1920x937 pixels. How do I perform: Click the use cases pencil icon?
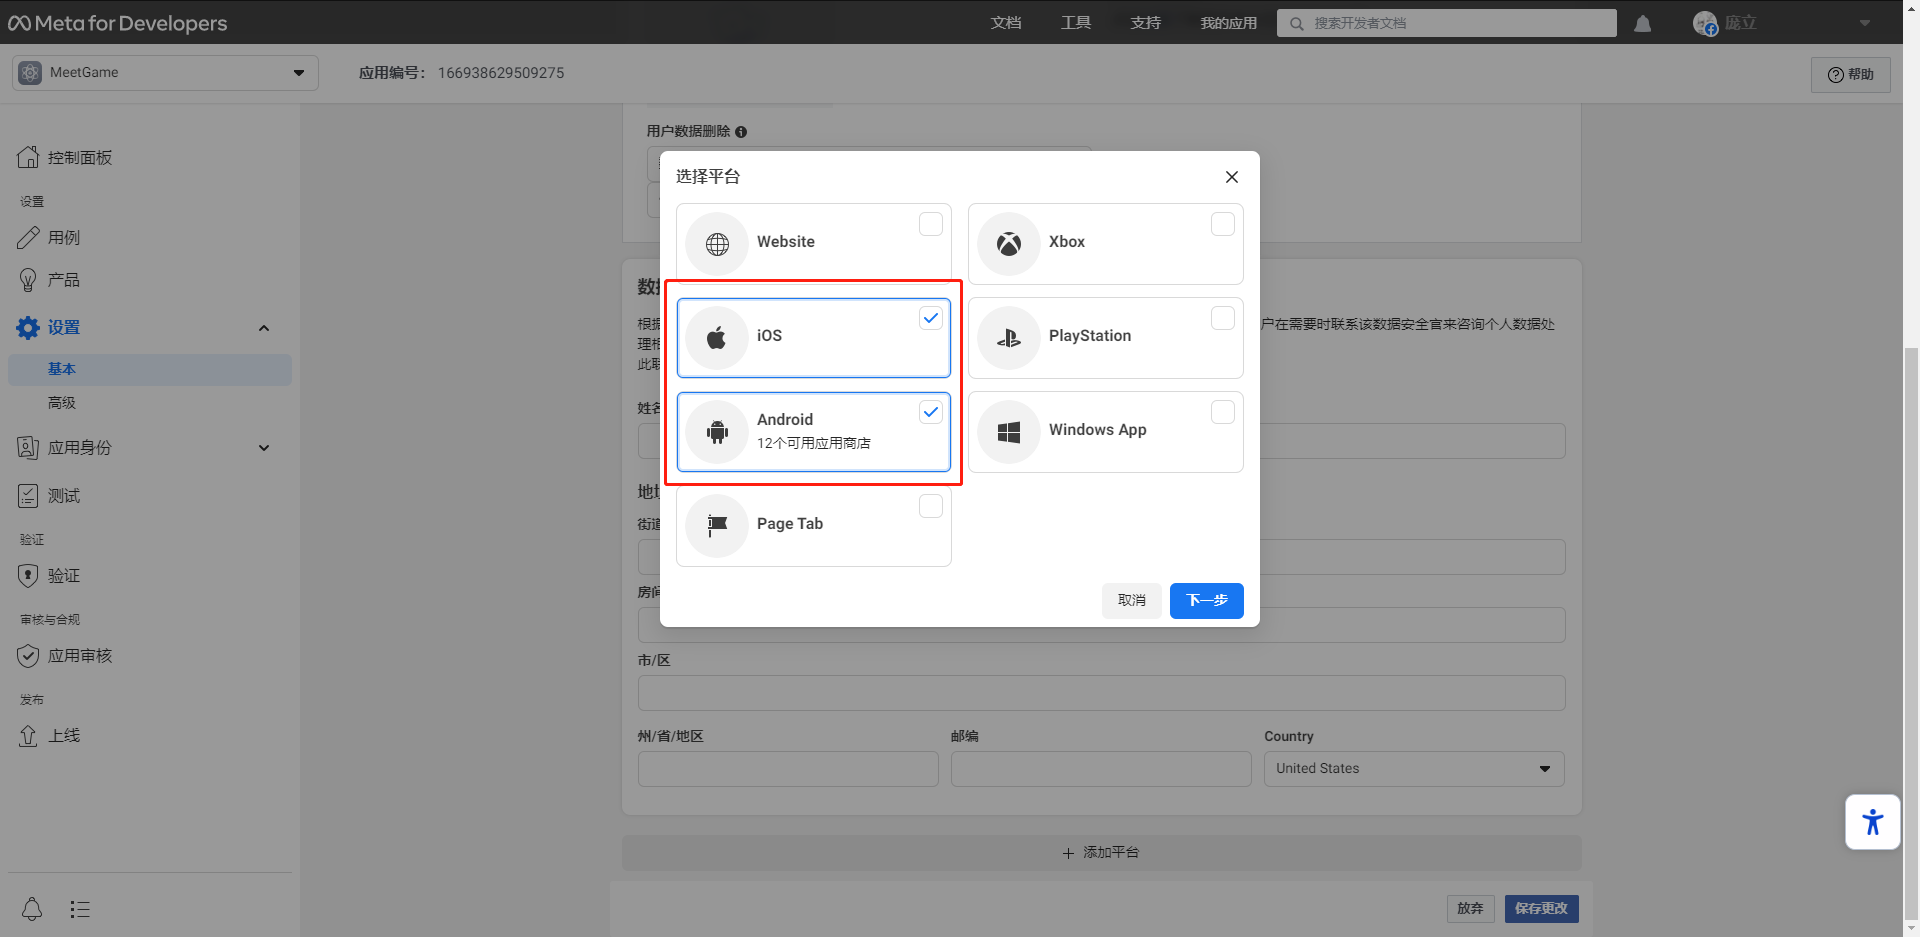click(x=28, y=237)
